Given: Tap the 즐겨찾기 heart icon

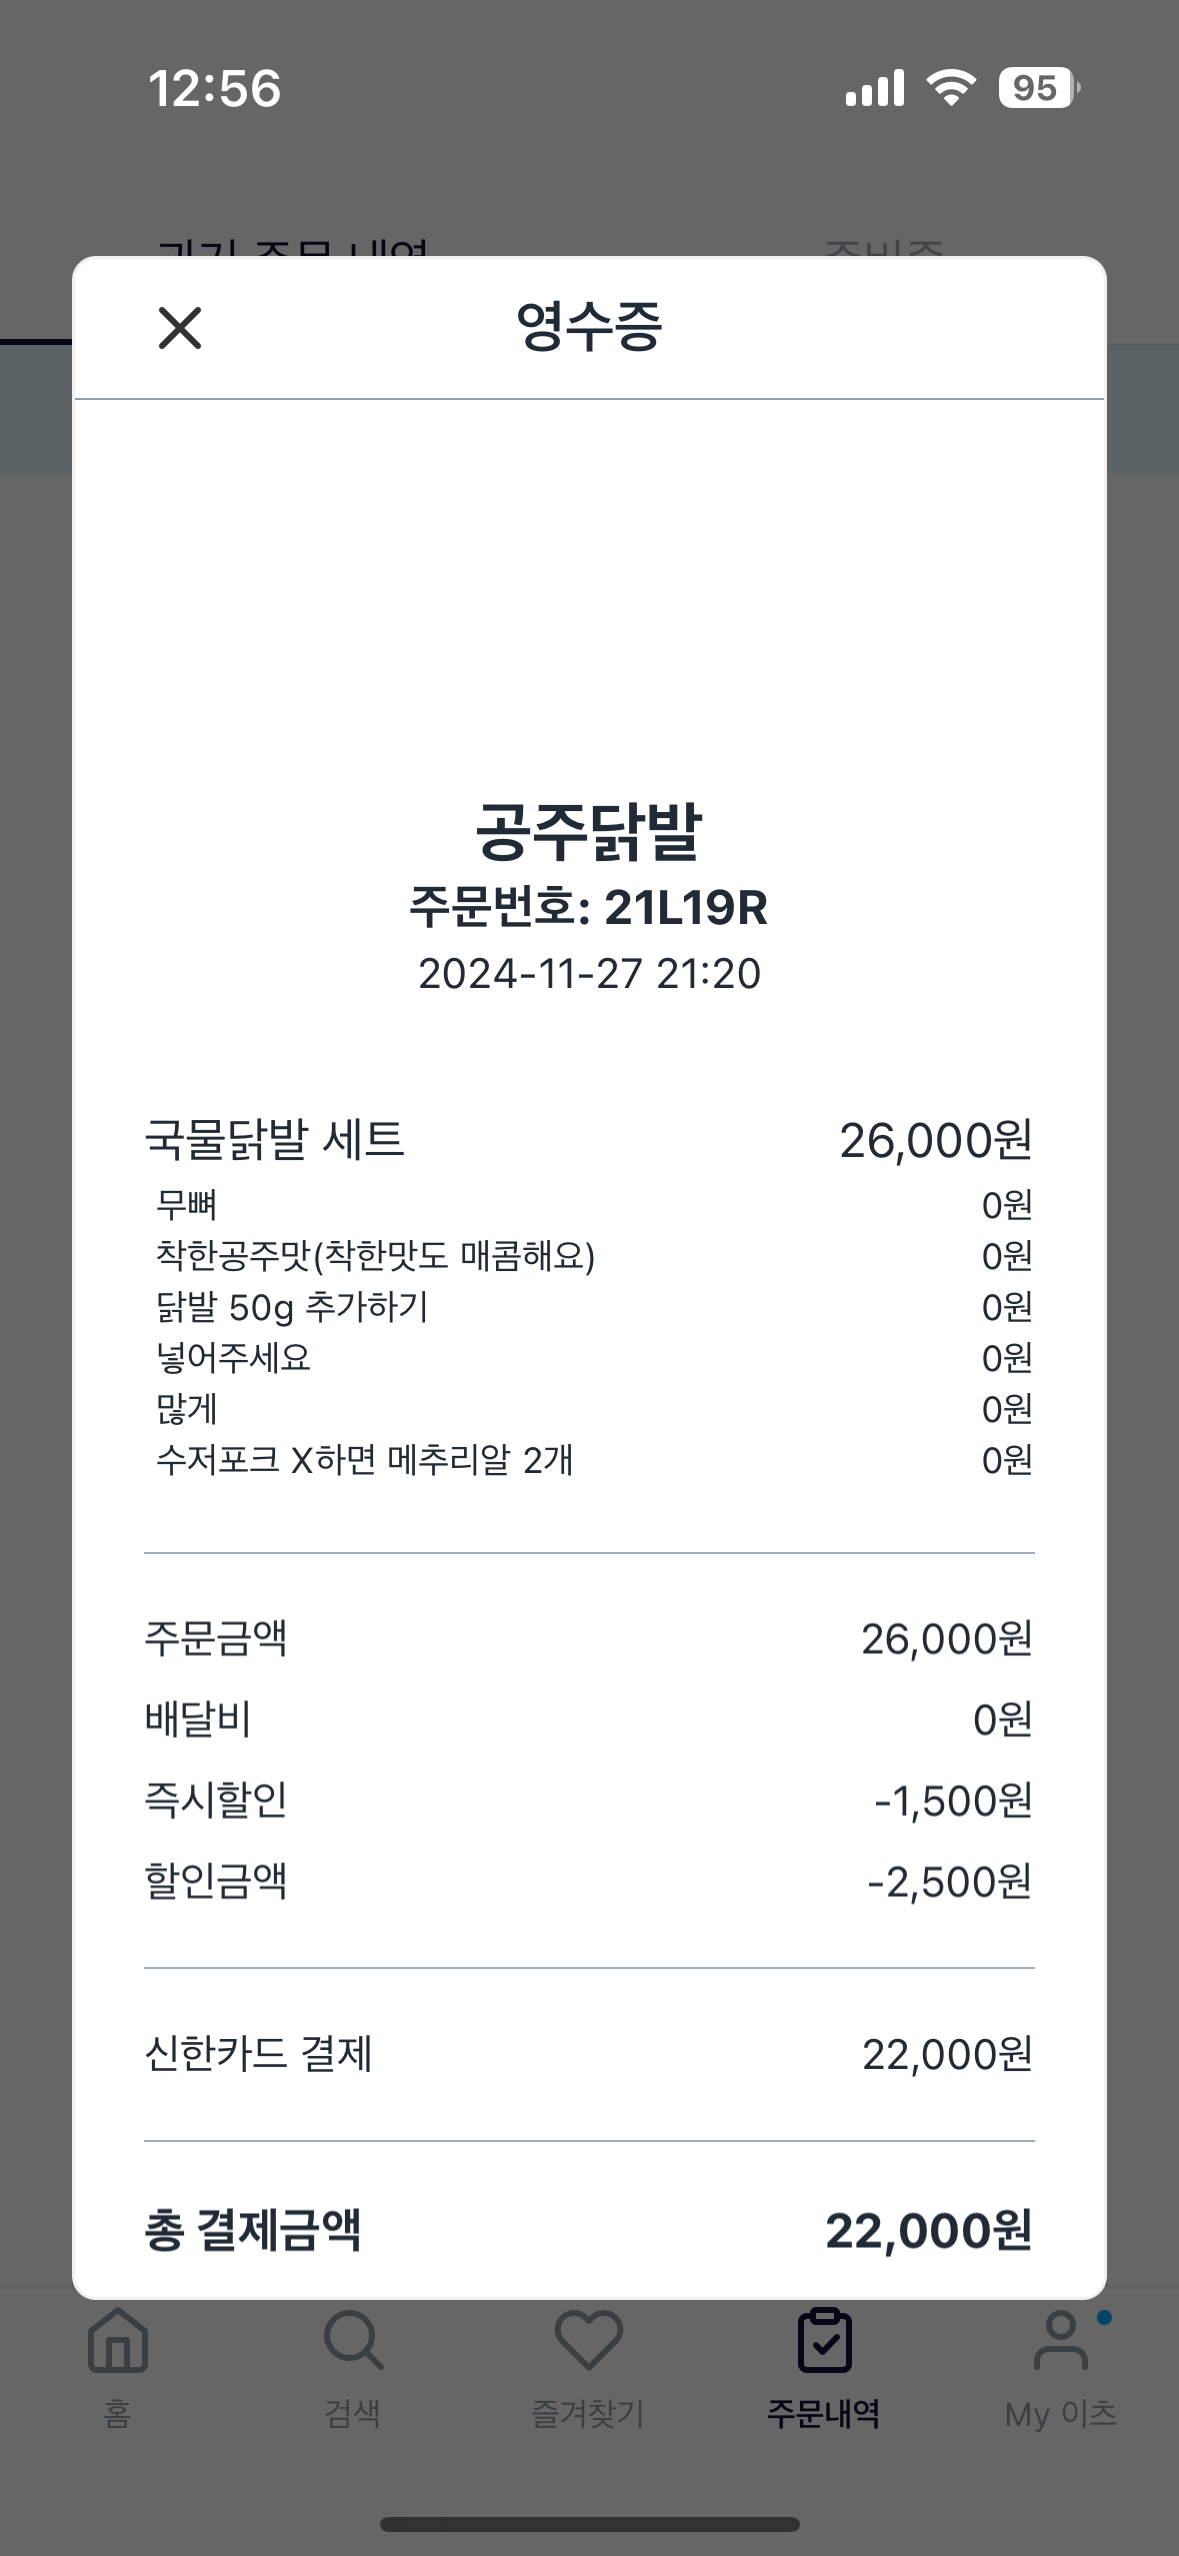Looking at the screenshot, I should pos(588,2340).
